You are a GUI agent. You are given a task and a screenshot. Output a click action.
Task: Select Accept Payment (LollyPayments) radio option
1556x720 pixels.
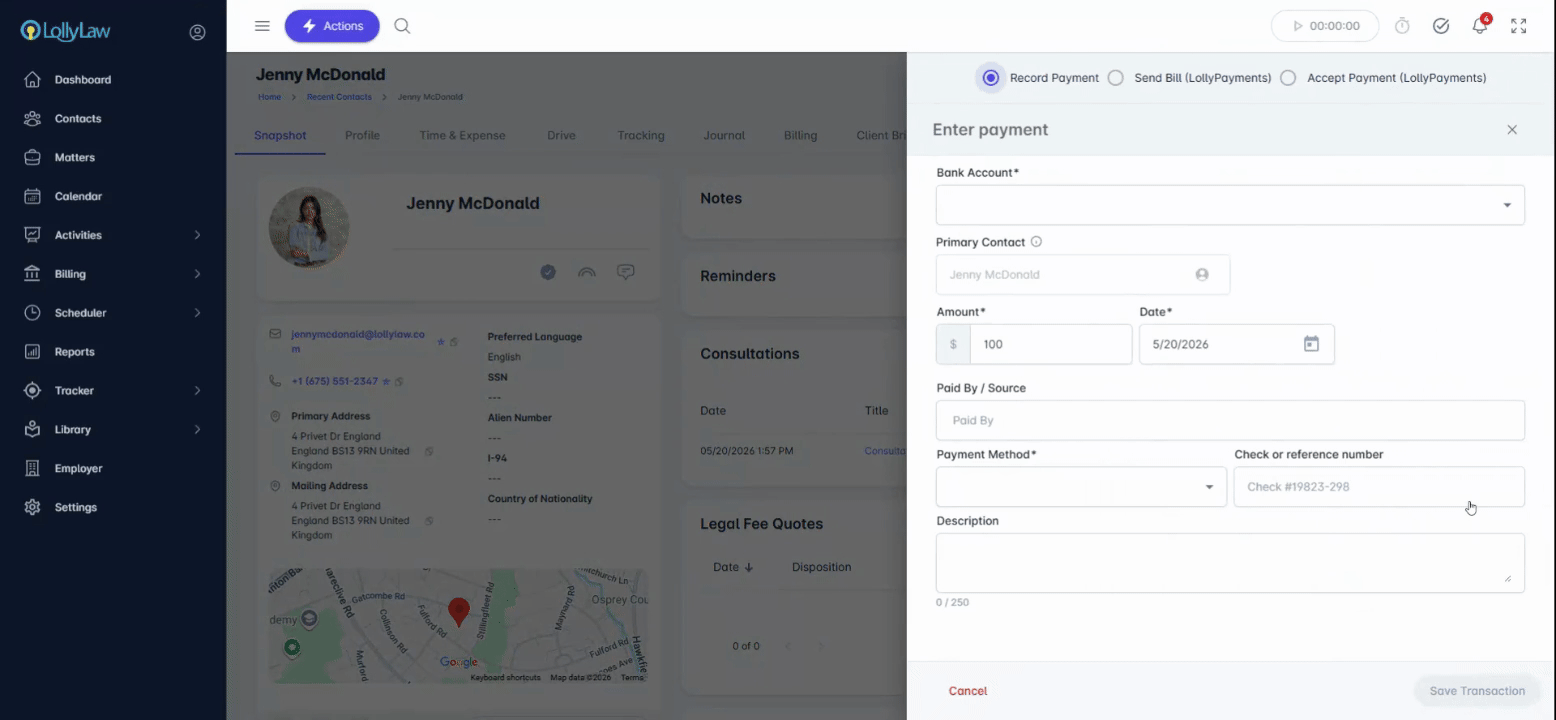pyautogui.click(x=1288, y=78)
